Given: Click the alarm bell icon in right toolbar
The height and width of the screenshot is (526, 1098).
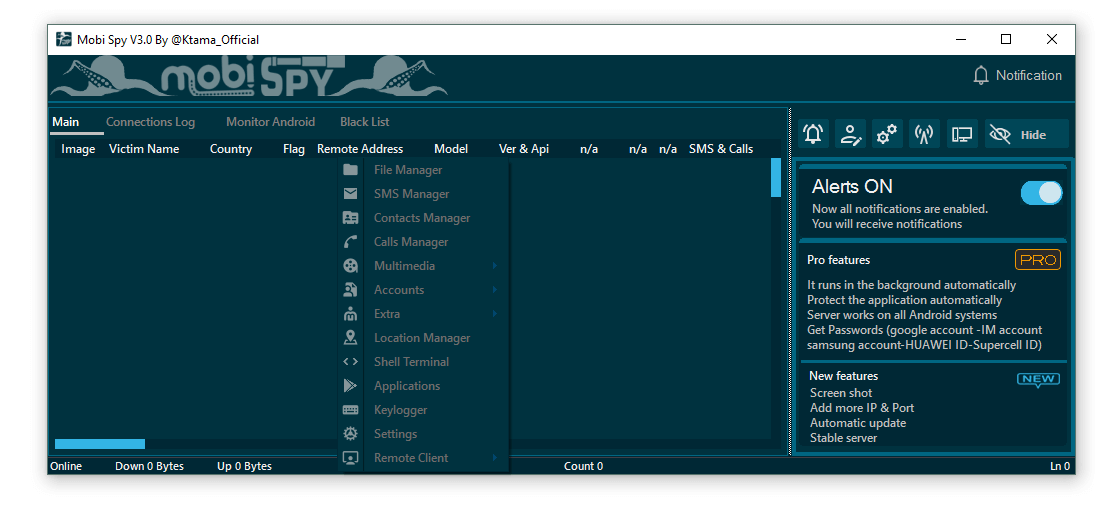Looking at the screenshot, I should pyautogui.click(x=814, y=134).
